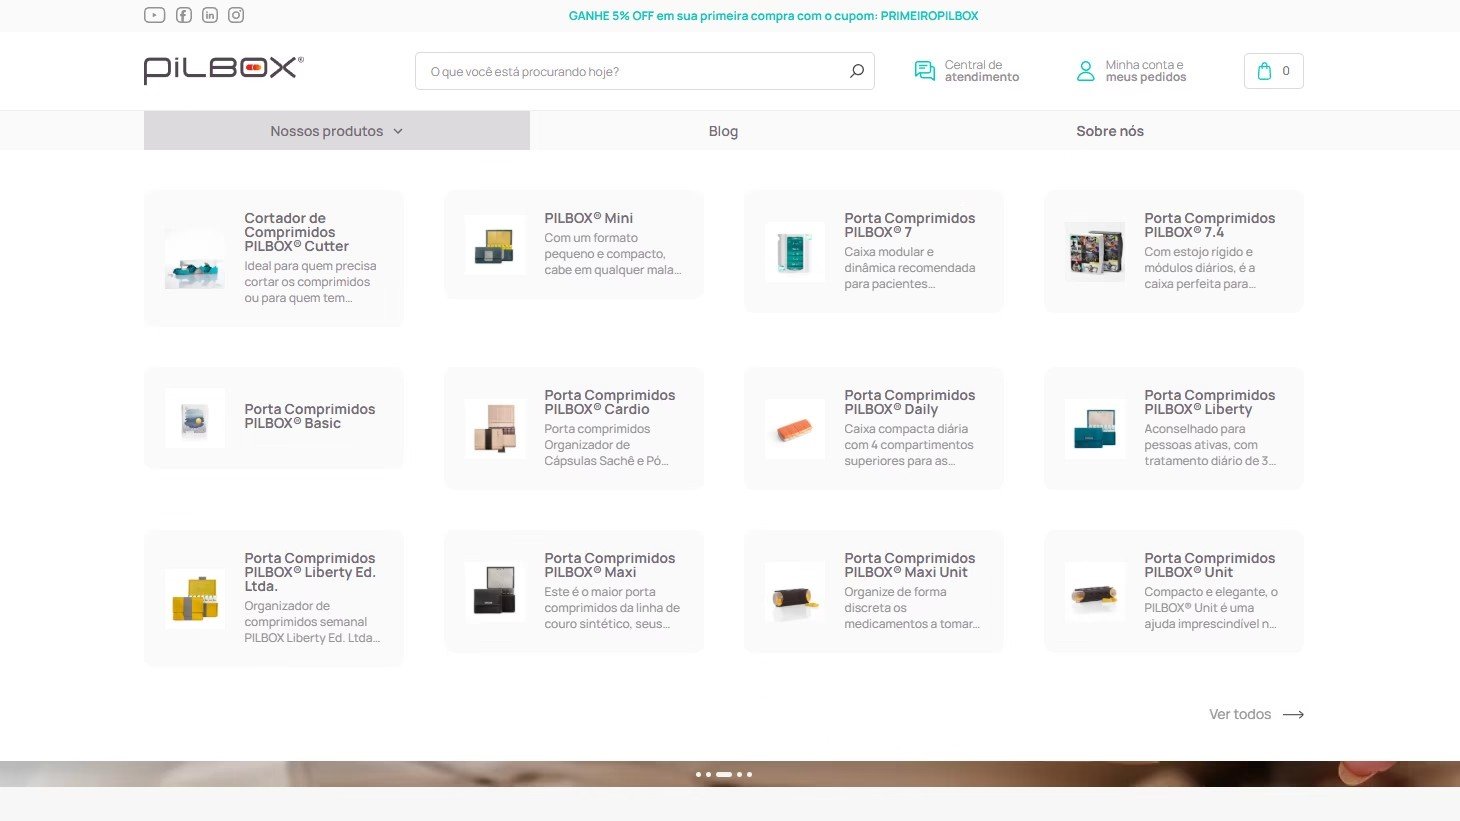Image resolution: width=1460 pixels, height=821 pixels.
Task: Open the shopping bag cart
Action: click(x=1273, y=71)
